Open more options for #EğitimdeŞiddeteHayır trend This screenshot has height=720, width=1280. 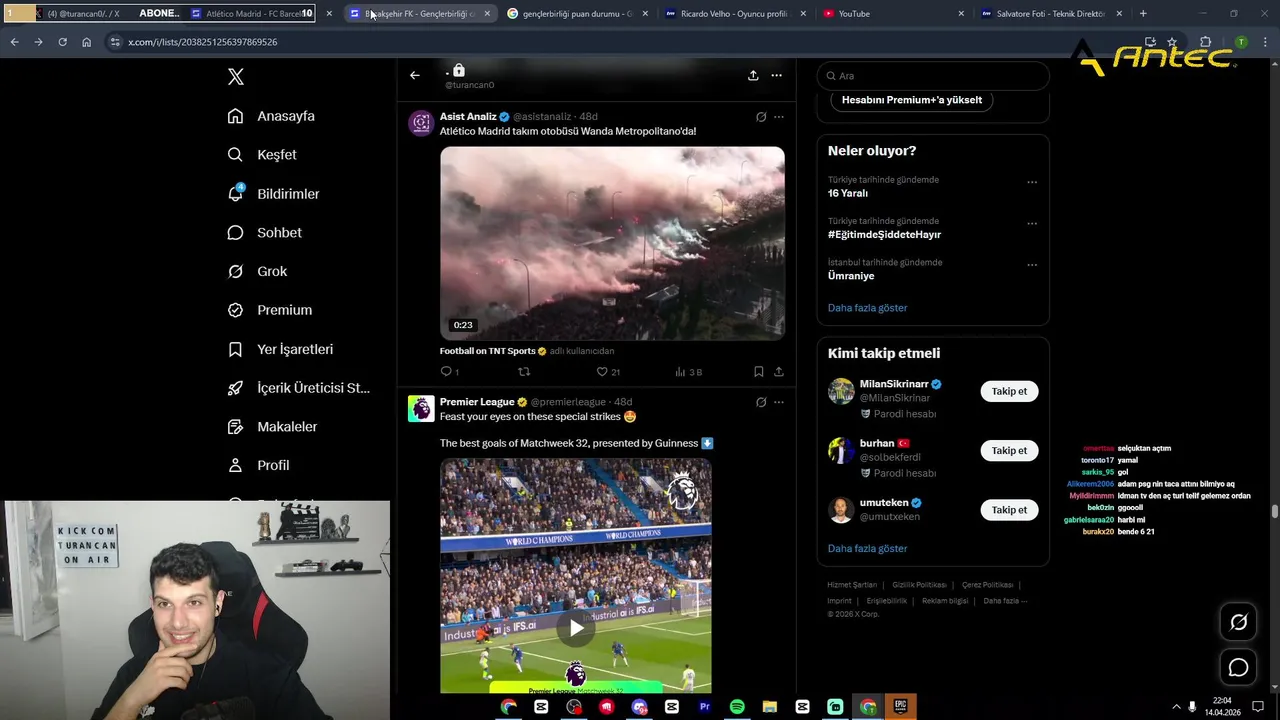[1032, 223]
